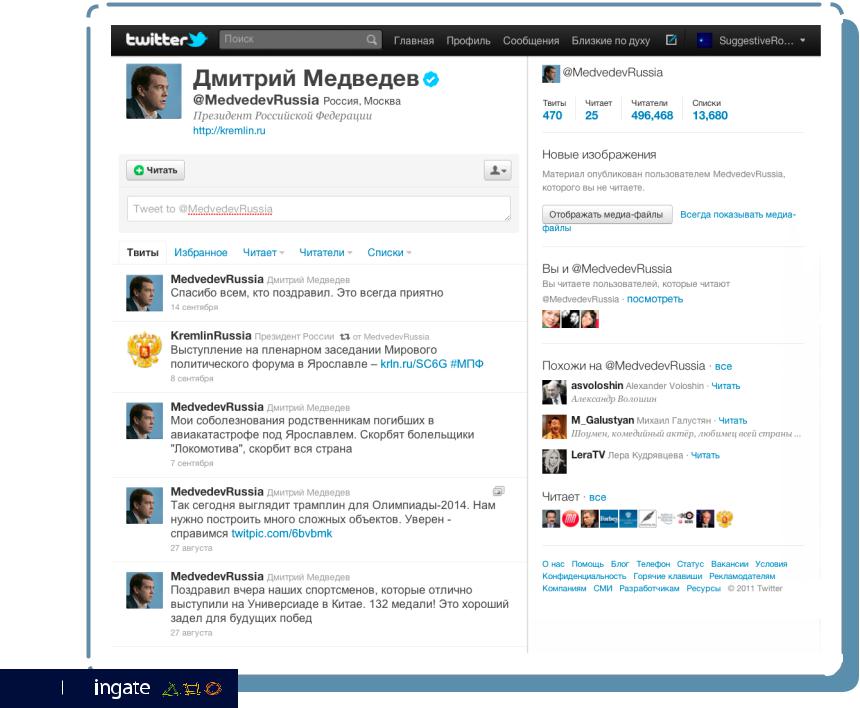Click the Отображать медиа-файлы button
Image resolution: width=860 pixels, height=708 pixels.
(x=607, y=214)
